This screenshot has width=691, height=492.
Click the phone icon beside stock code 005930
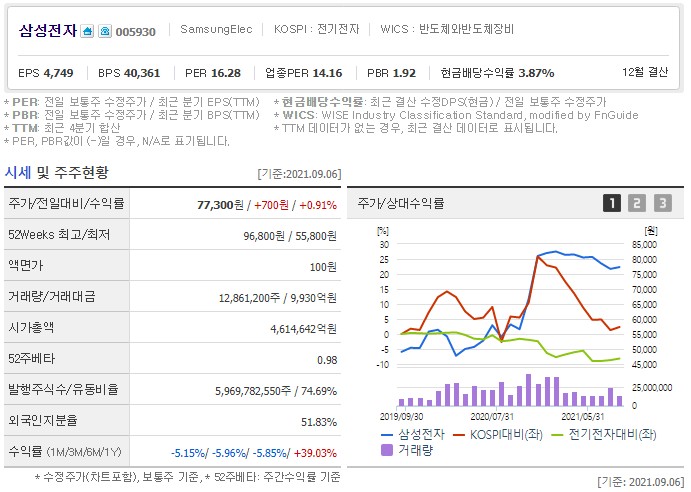click(x=105, y=31)
